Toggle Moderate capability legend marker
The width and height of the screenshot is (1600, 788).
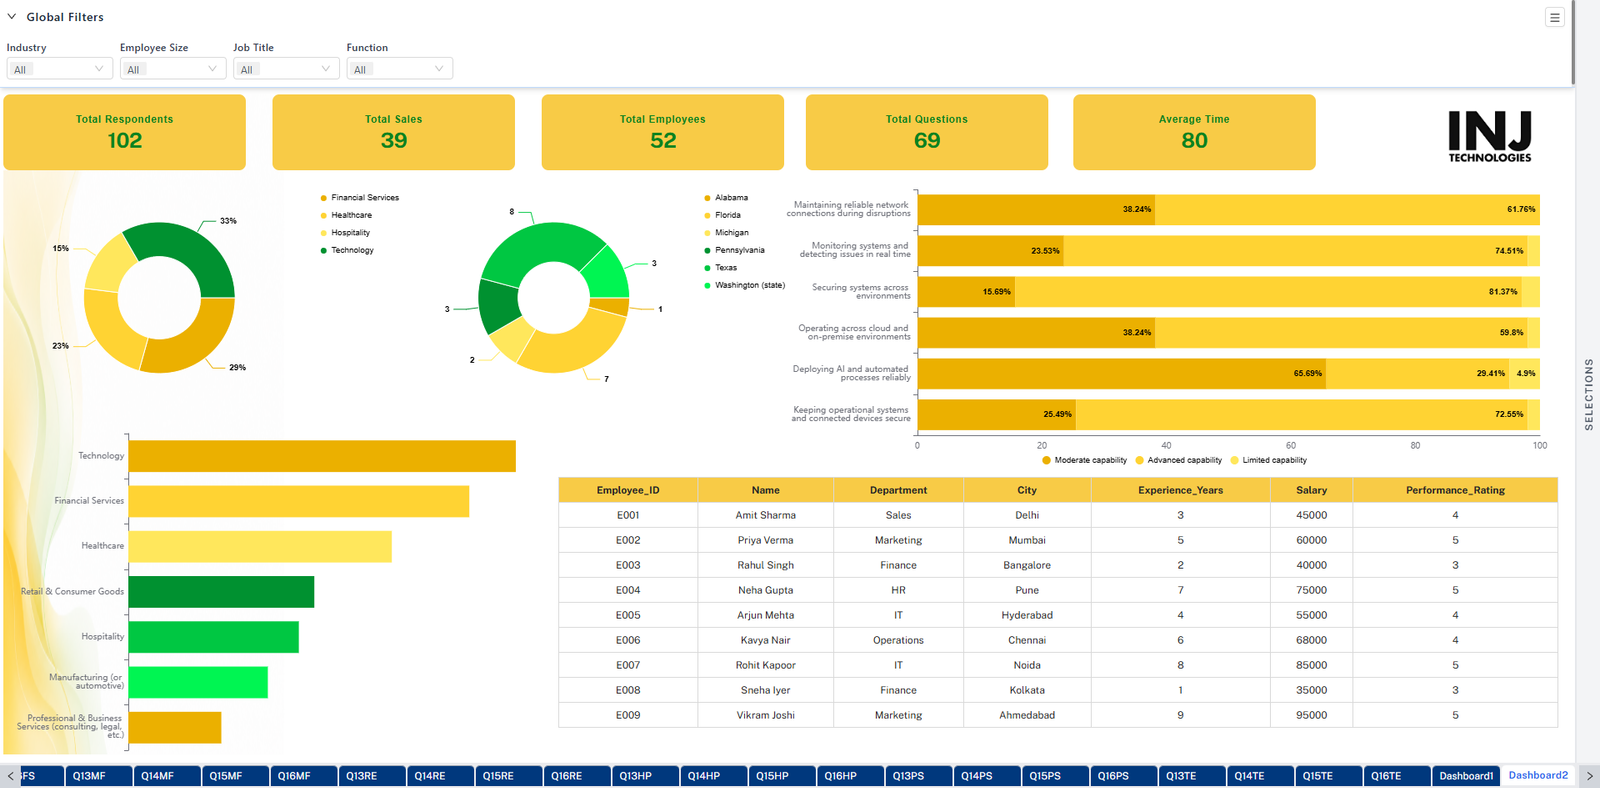[1046, 460]
